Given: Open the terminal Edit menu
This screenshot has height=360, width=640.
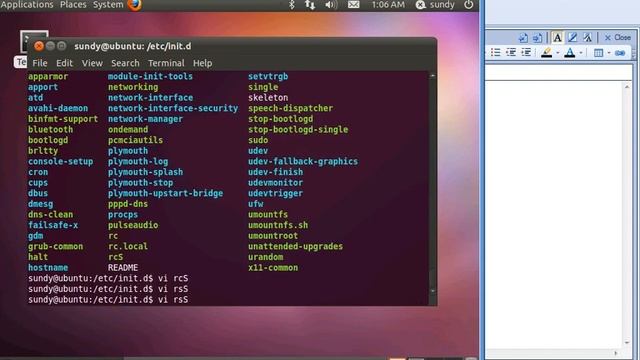Looking at the screenshot, I should (64, 63).
